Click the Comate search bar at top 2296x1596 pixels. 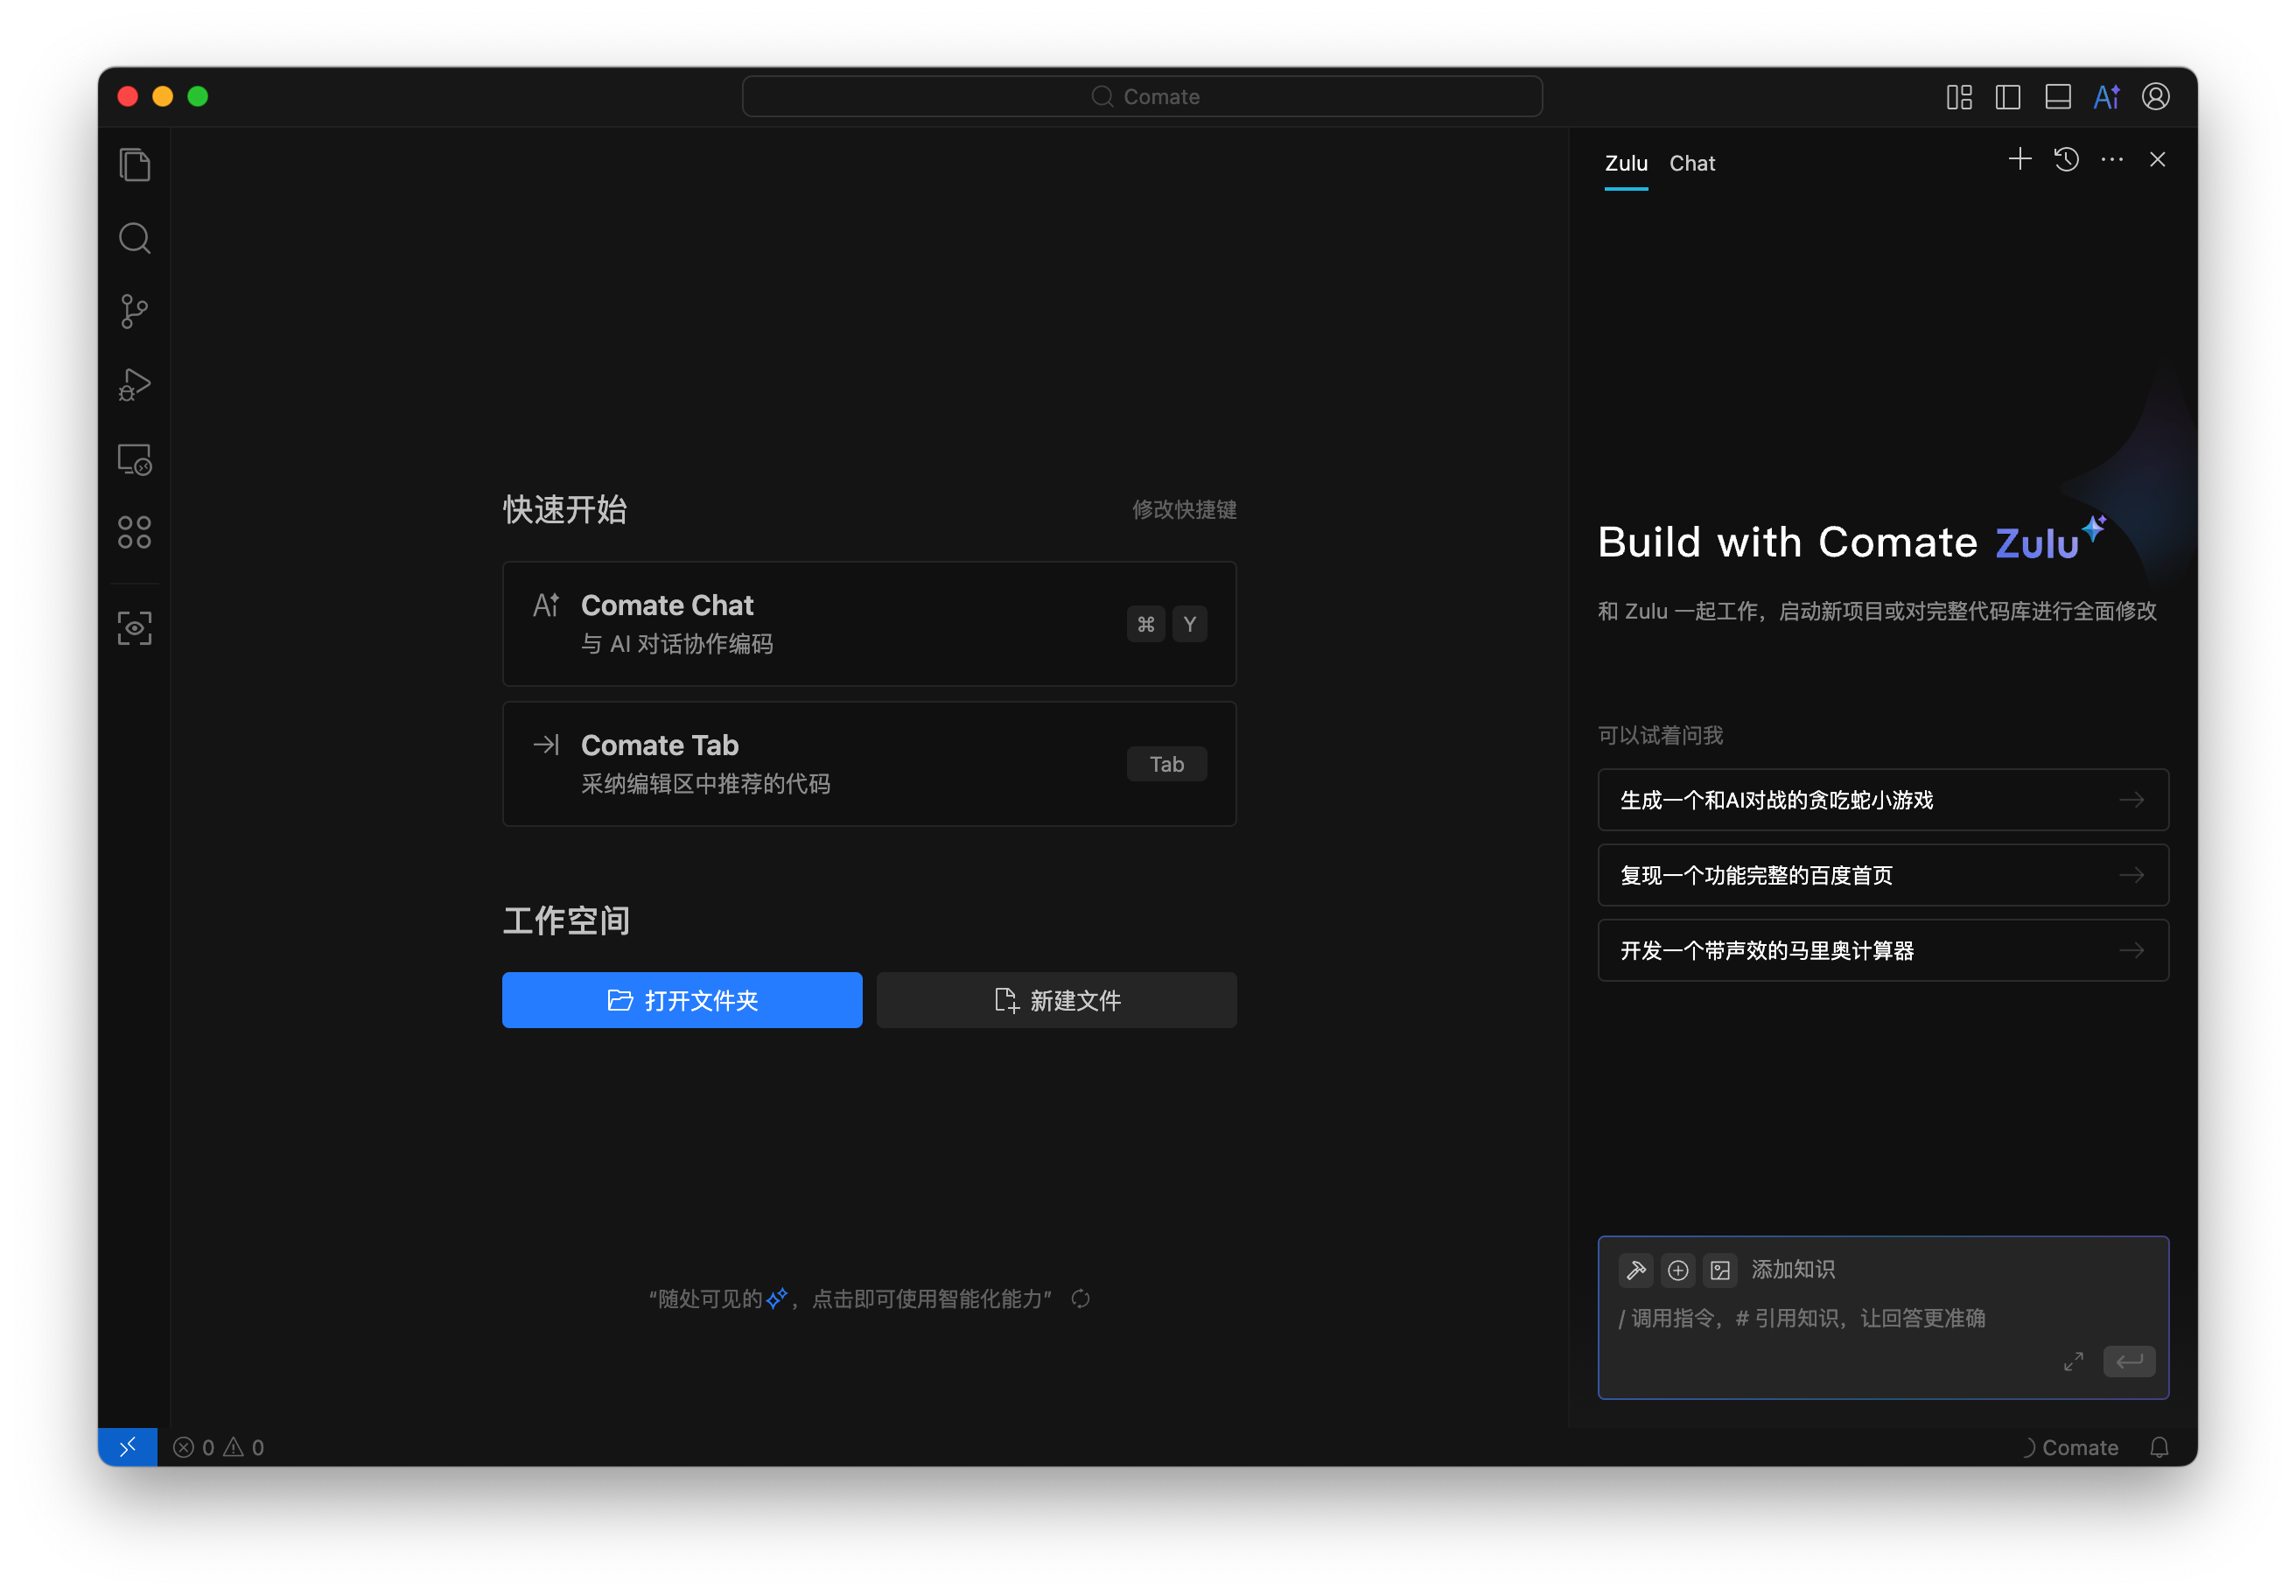[1142, 97]
